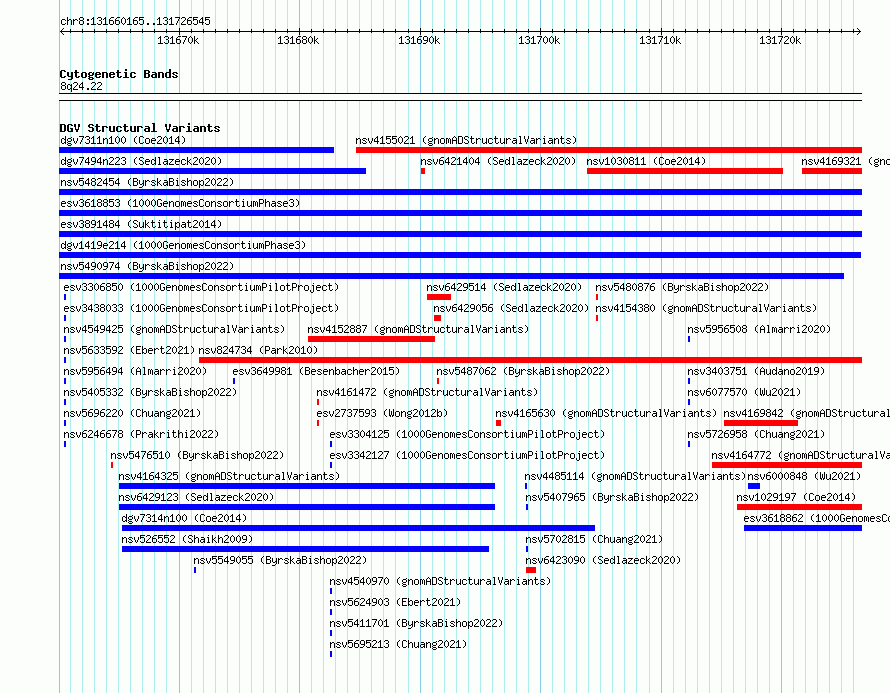
Task: Click the nsv4169842 variant label
Action: (807, 413)
